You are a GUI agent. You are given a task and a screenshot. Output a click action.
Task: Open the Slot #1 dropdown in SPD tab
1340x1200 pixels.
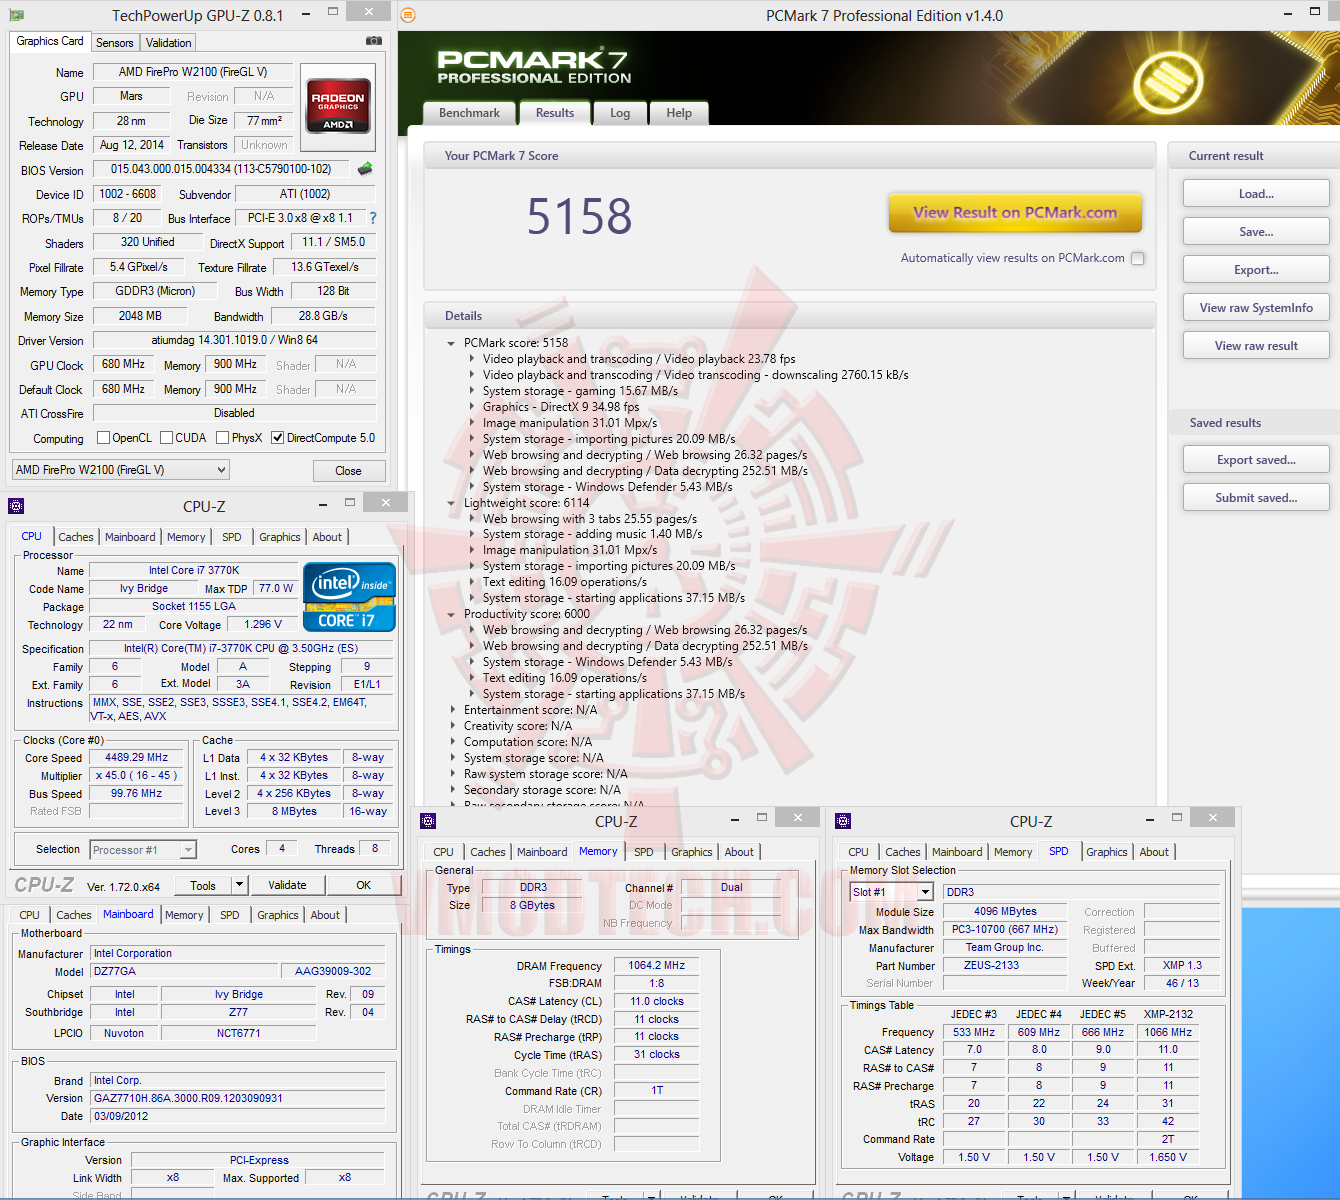925,891
